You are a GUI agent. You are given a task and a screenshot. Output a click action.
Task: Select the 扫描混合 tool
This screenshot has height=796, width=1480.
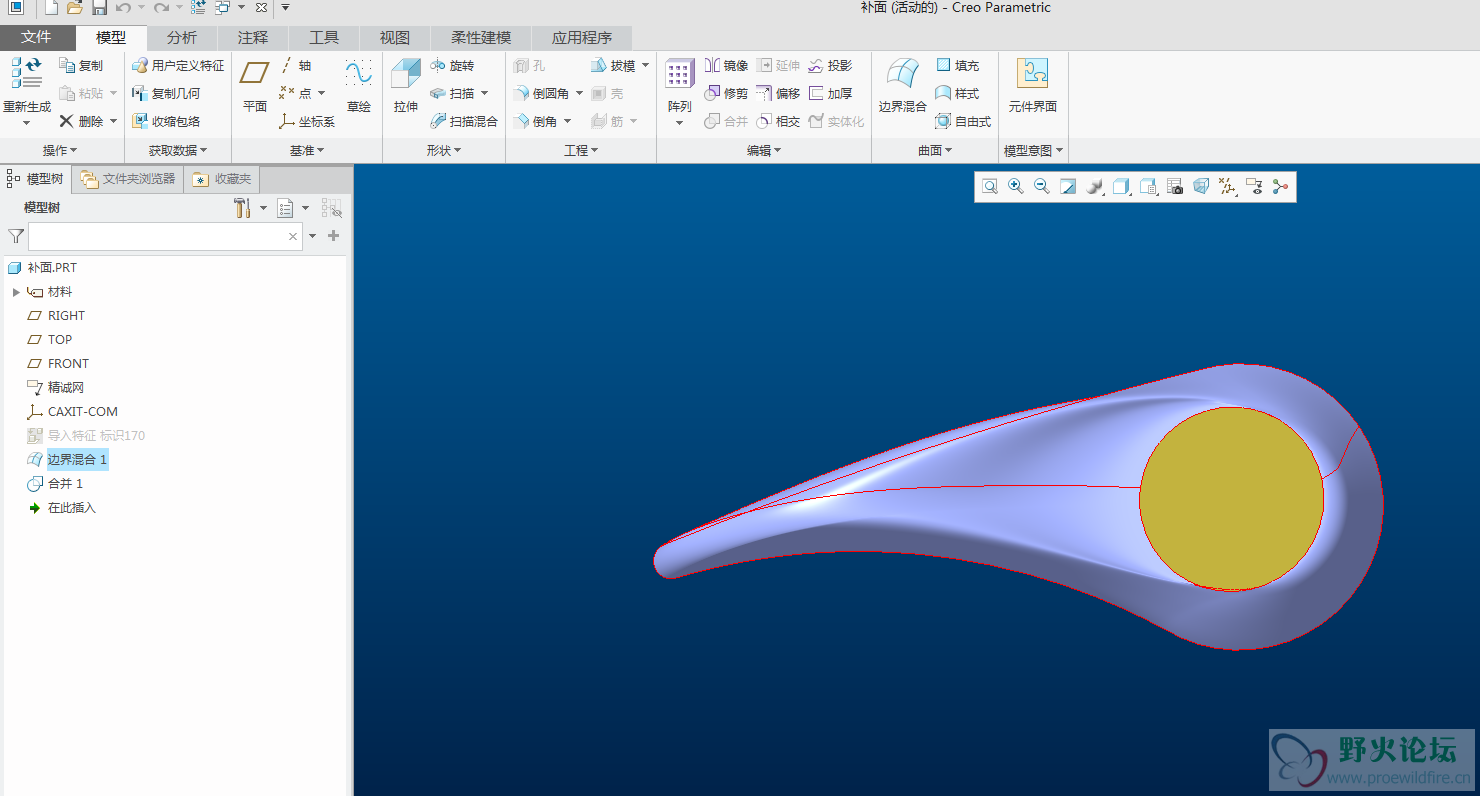click(x=464, y=121)
